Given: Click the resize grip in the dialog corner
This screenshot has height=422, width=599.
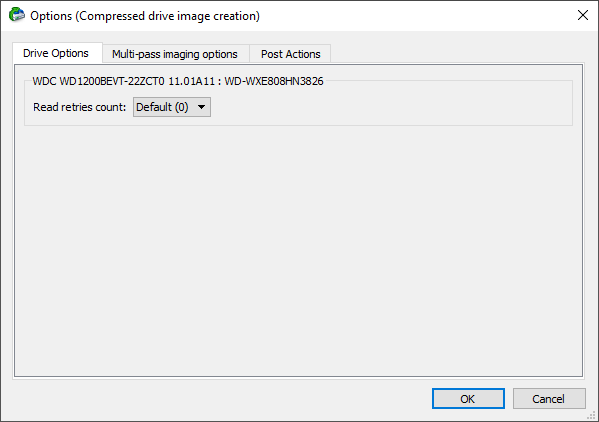Looking at the screenshot, I should pos(593,416).
